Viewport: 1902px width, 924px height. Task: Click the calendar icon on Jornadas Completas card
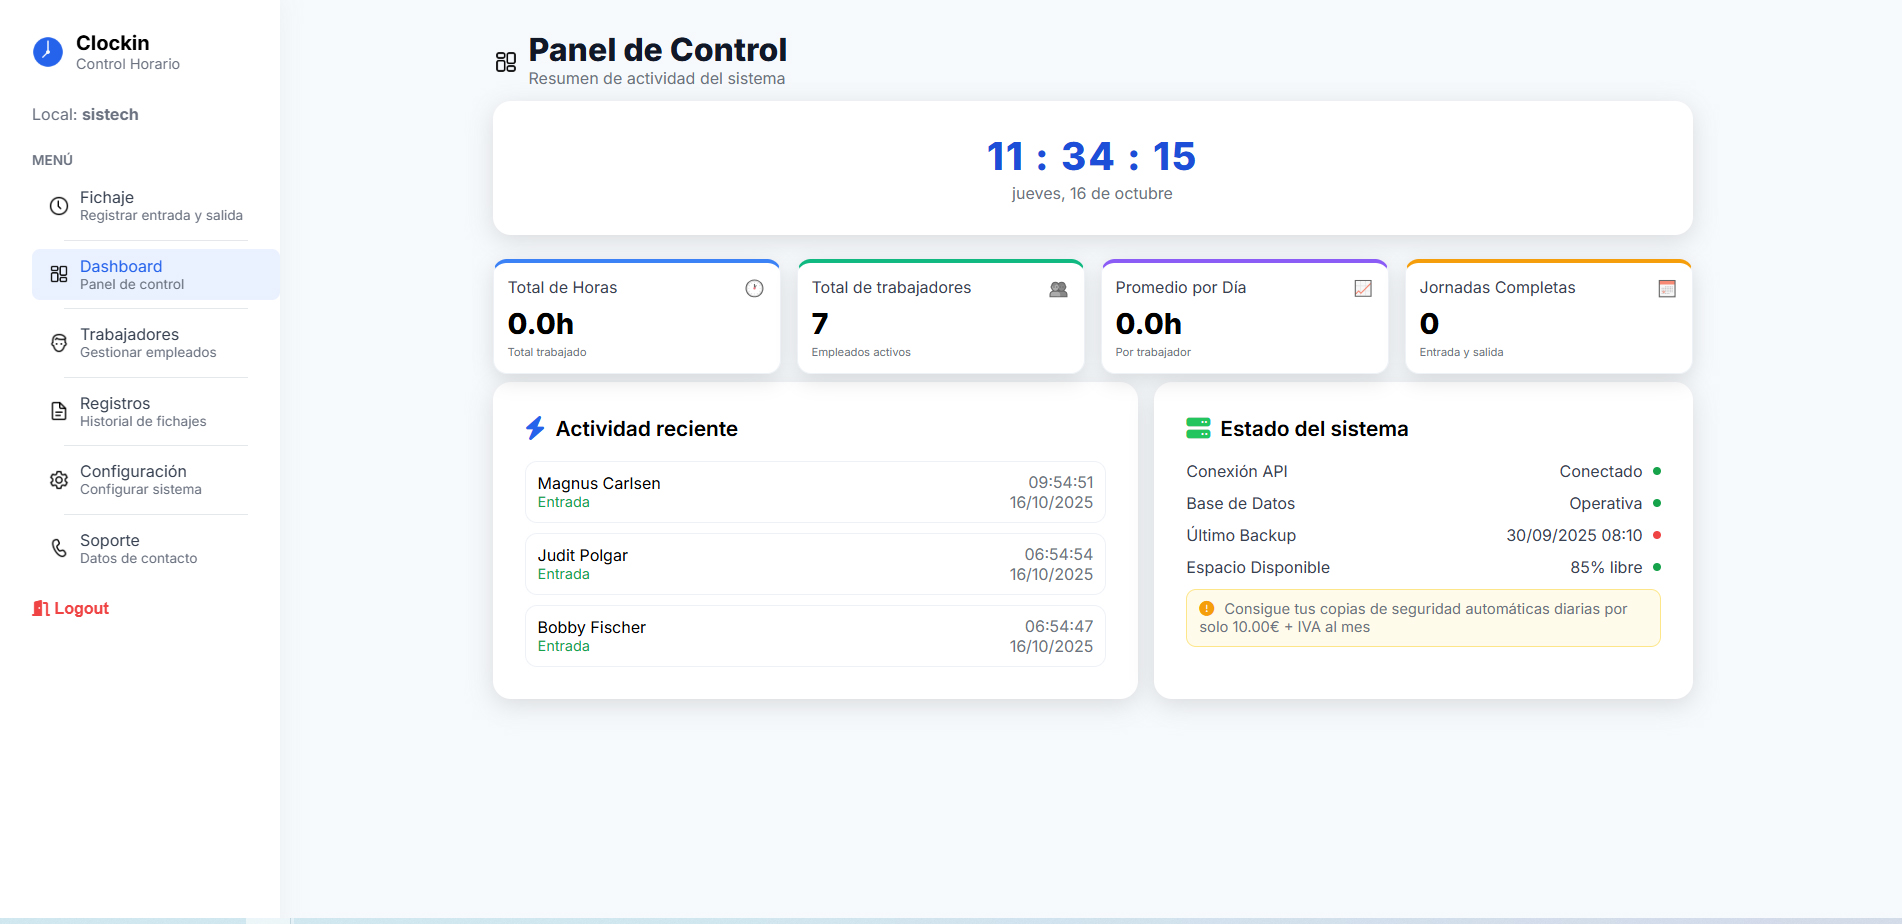[1666, 288]
